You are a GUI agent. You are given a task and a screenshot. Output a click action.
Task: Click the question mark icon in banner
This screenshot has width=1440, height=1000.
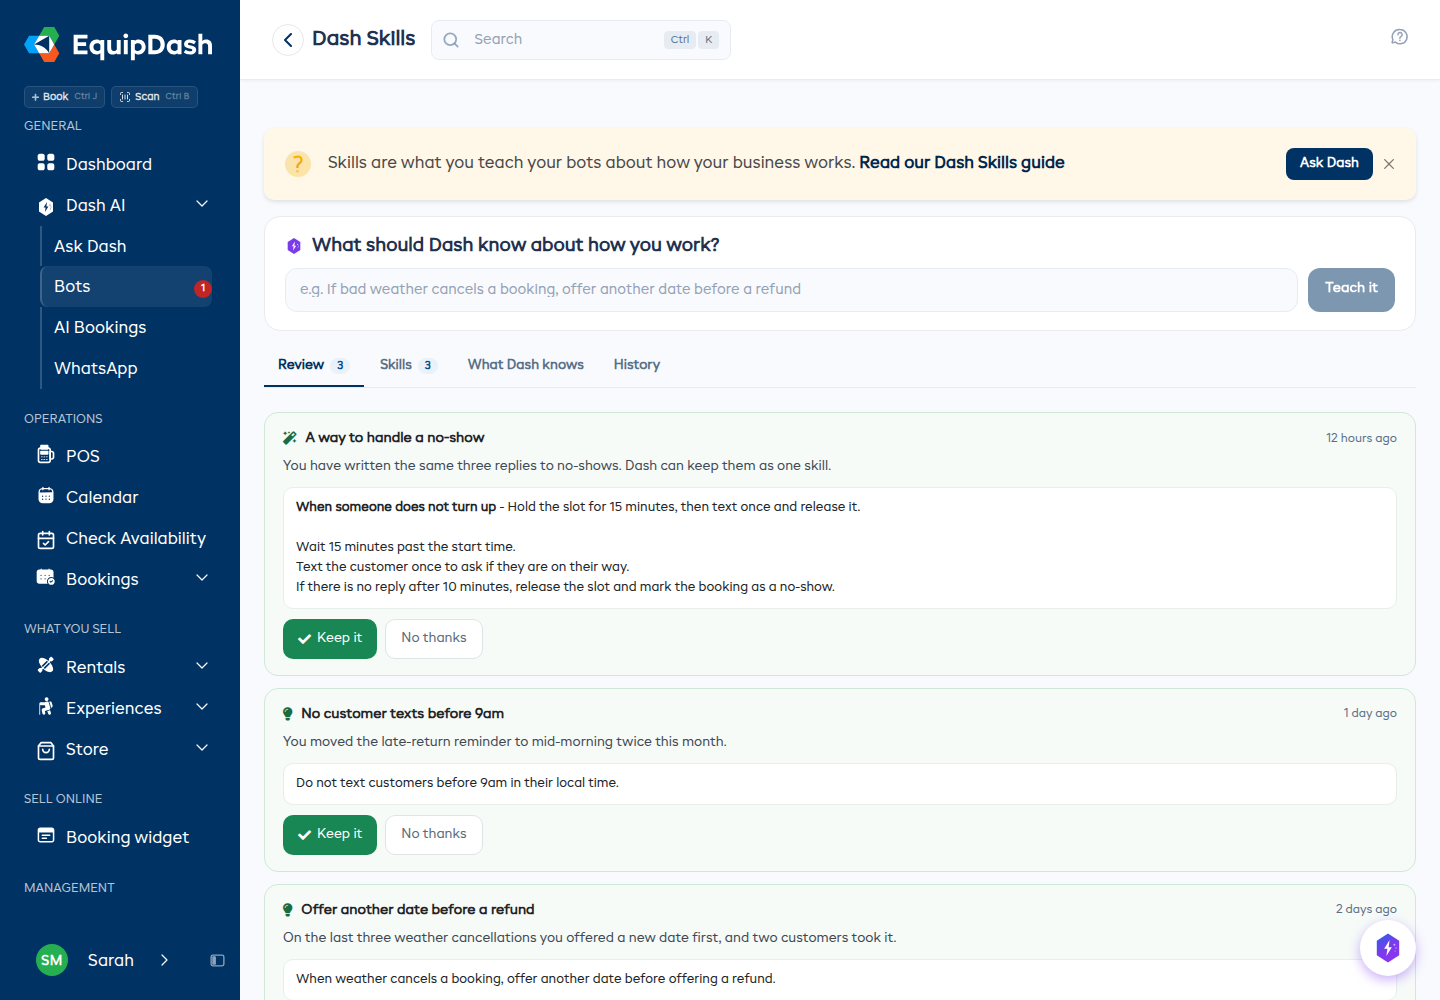click(x=298, y=164)
